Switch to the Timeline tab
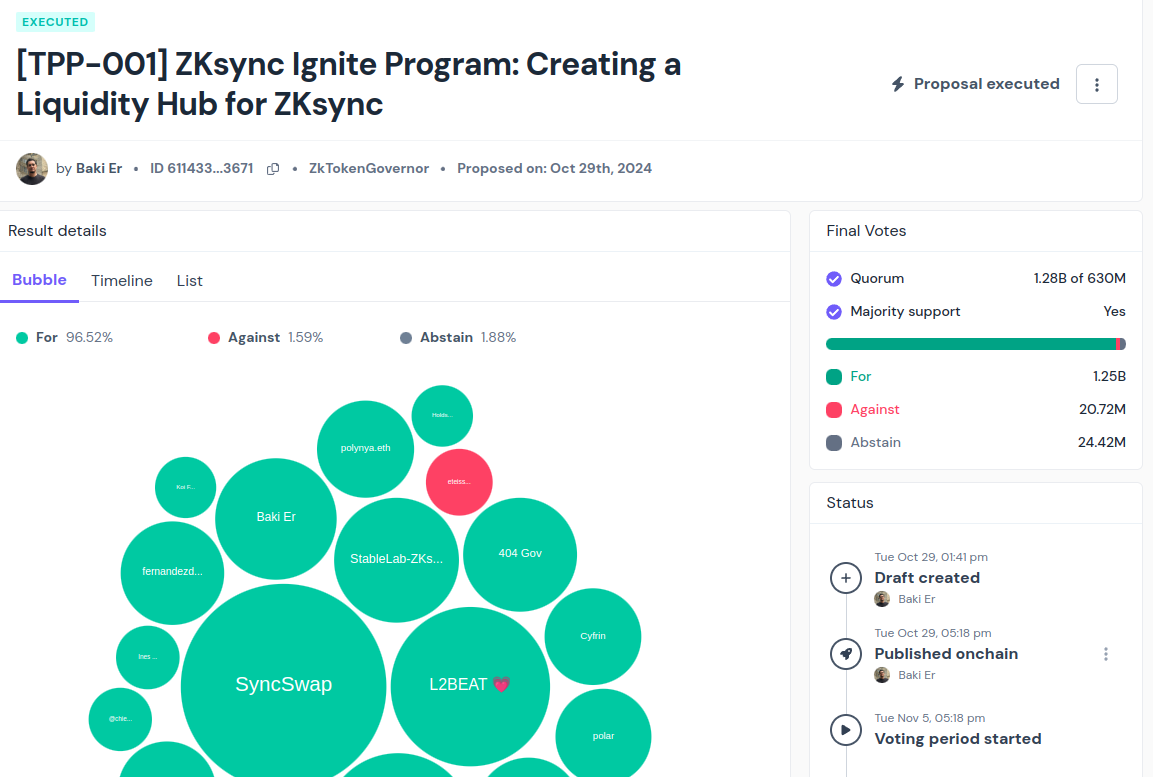The image size is (1153, 777). (x=122, y=281)
